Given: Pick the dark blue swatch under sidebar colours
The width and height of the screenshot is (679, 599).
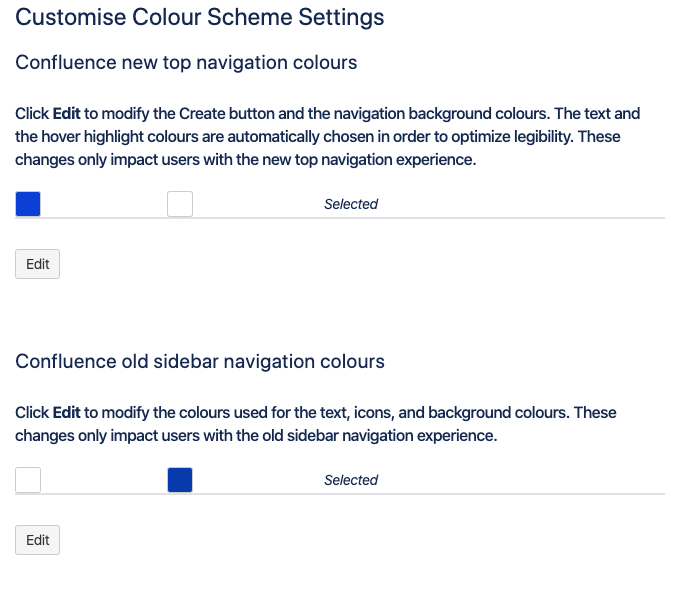Looking at the screenshot, I should pos(180,480).
